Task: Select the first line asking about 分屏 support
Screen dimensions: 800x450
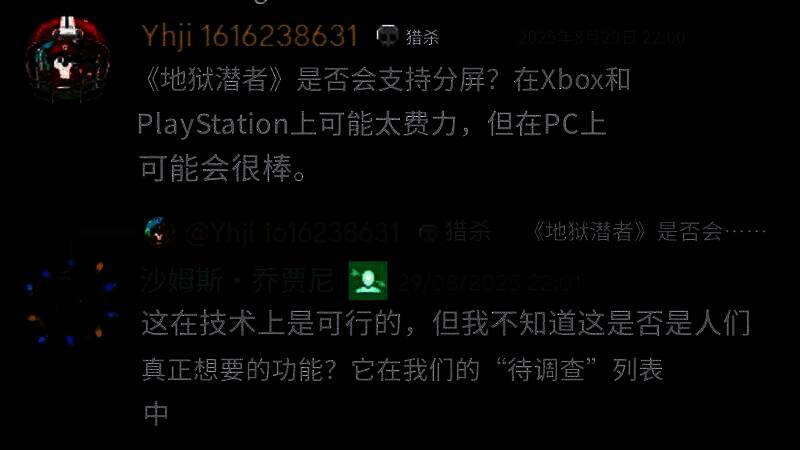Action: coord(386,80)
